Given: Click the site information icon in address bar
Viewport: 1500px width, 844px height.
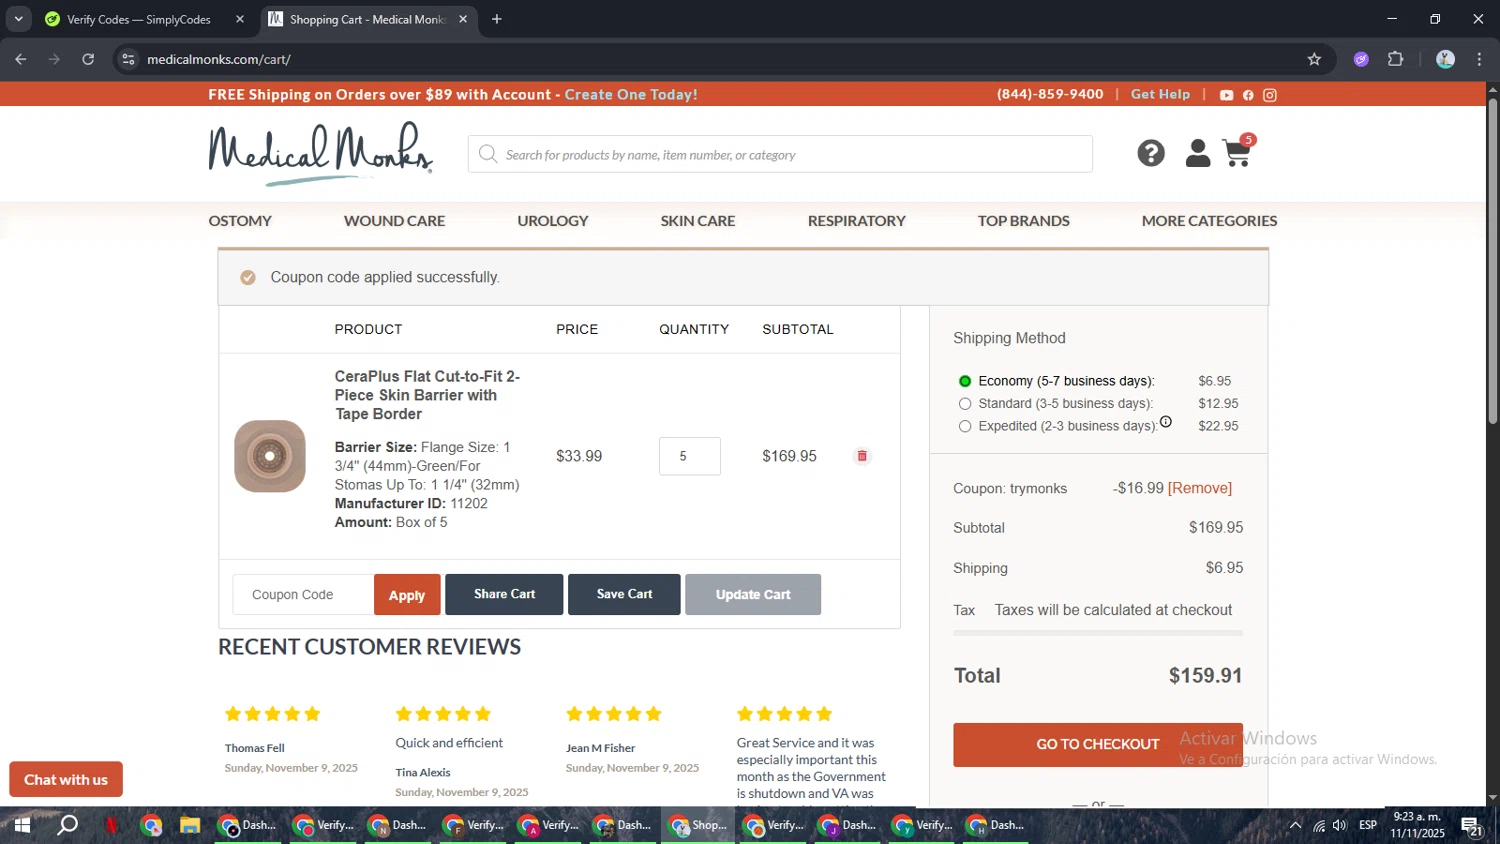Looking at the screenshot, I should tap(128, 59).
